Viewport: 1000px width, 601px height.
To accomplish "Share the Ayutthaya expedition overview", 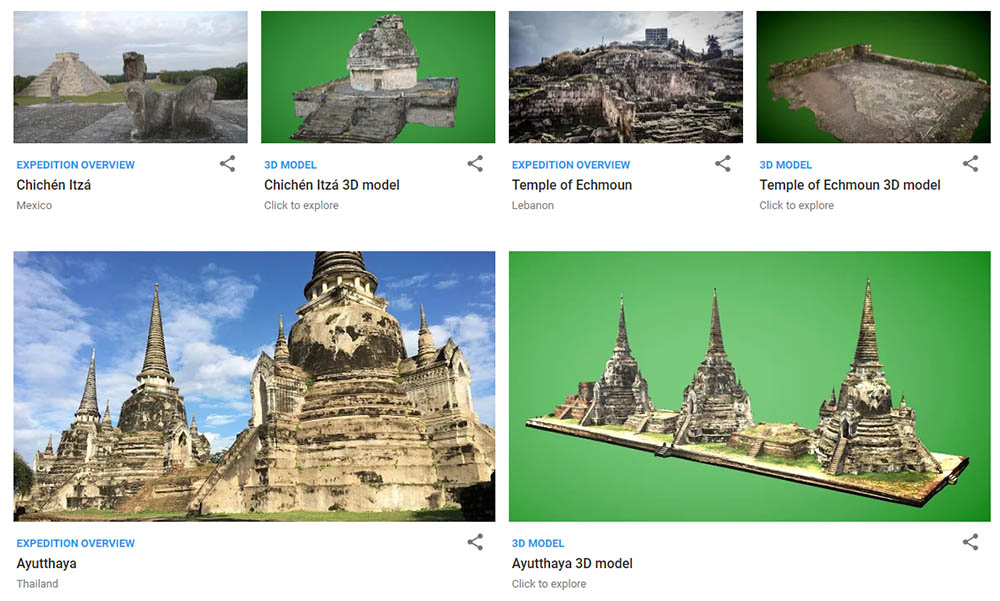I will point(475,542).
